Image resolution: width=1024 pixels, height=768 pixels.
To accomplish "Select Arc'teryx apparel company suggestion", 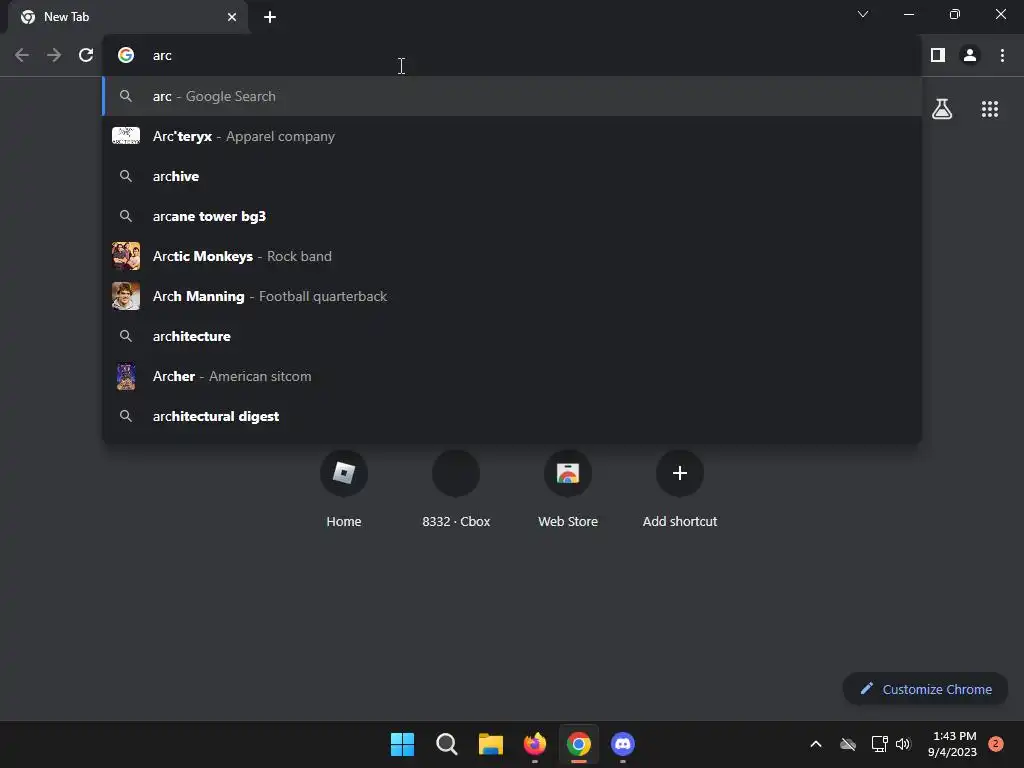I will click(512, 136).
